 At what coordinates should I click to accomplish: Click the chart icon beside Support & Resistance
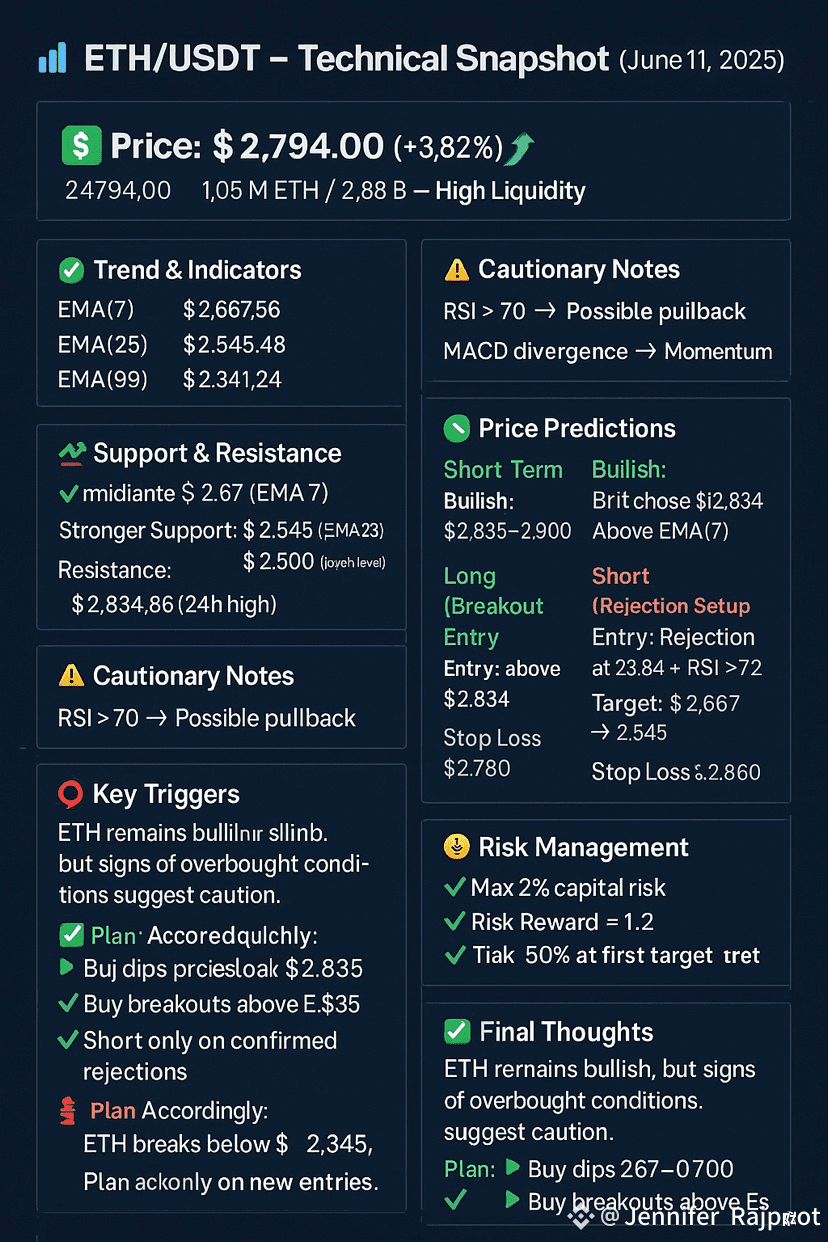click(x=72, y=453)
